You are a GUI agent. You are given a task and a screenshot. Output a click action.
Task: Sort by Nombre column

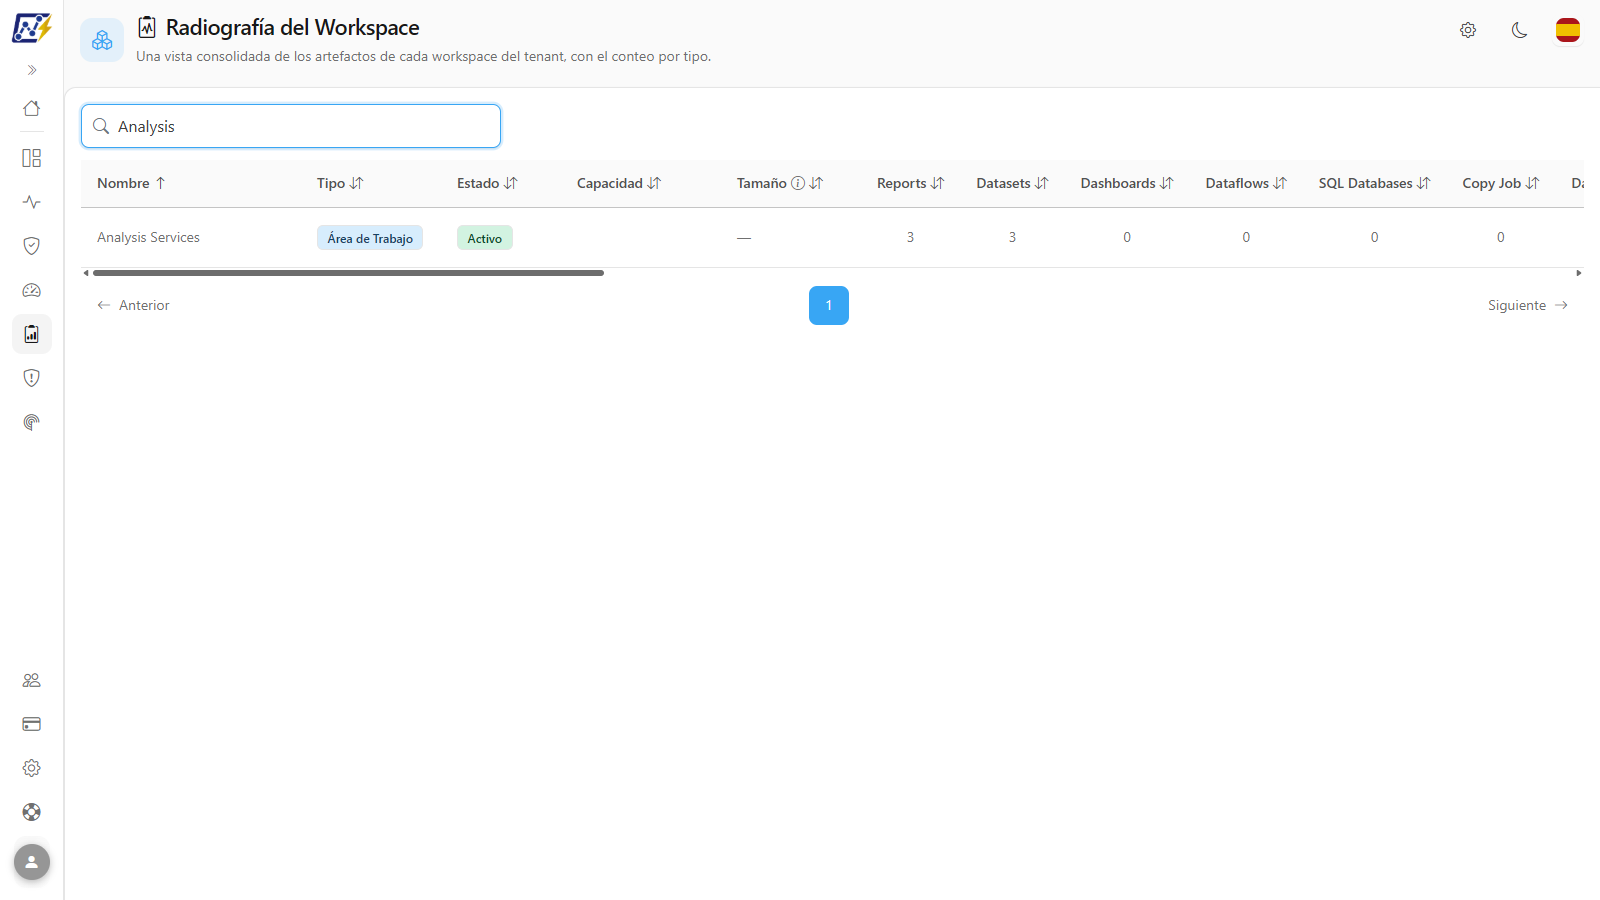point(131,183)
